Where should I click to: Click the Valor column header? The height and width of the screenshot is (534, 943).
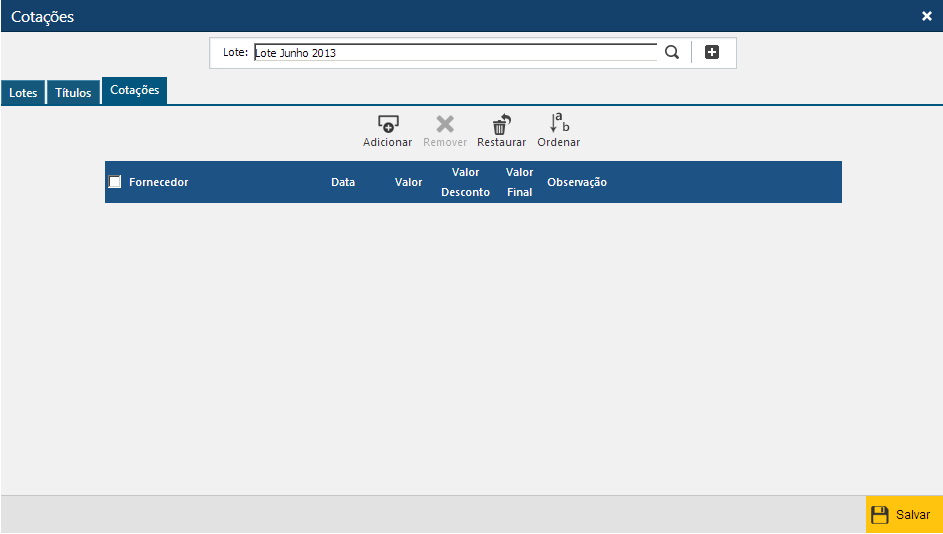click(x=408, y=182)
